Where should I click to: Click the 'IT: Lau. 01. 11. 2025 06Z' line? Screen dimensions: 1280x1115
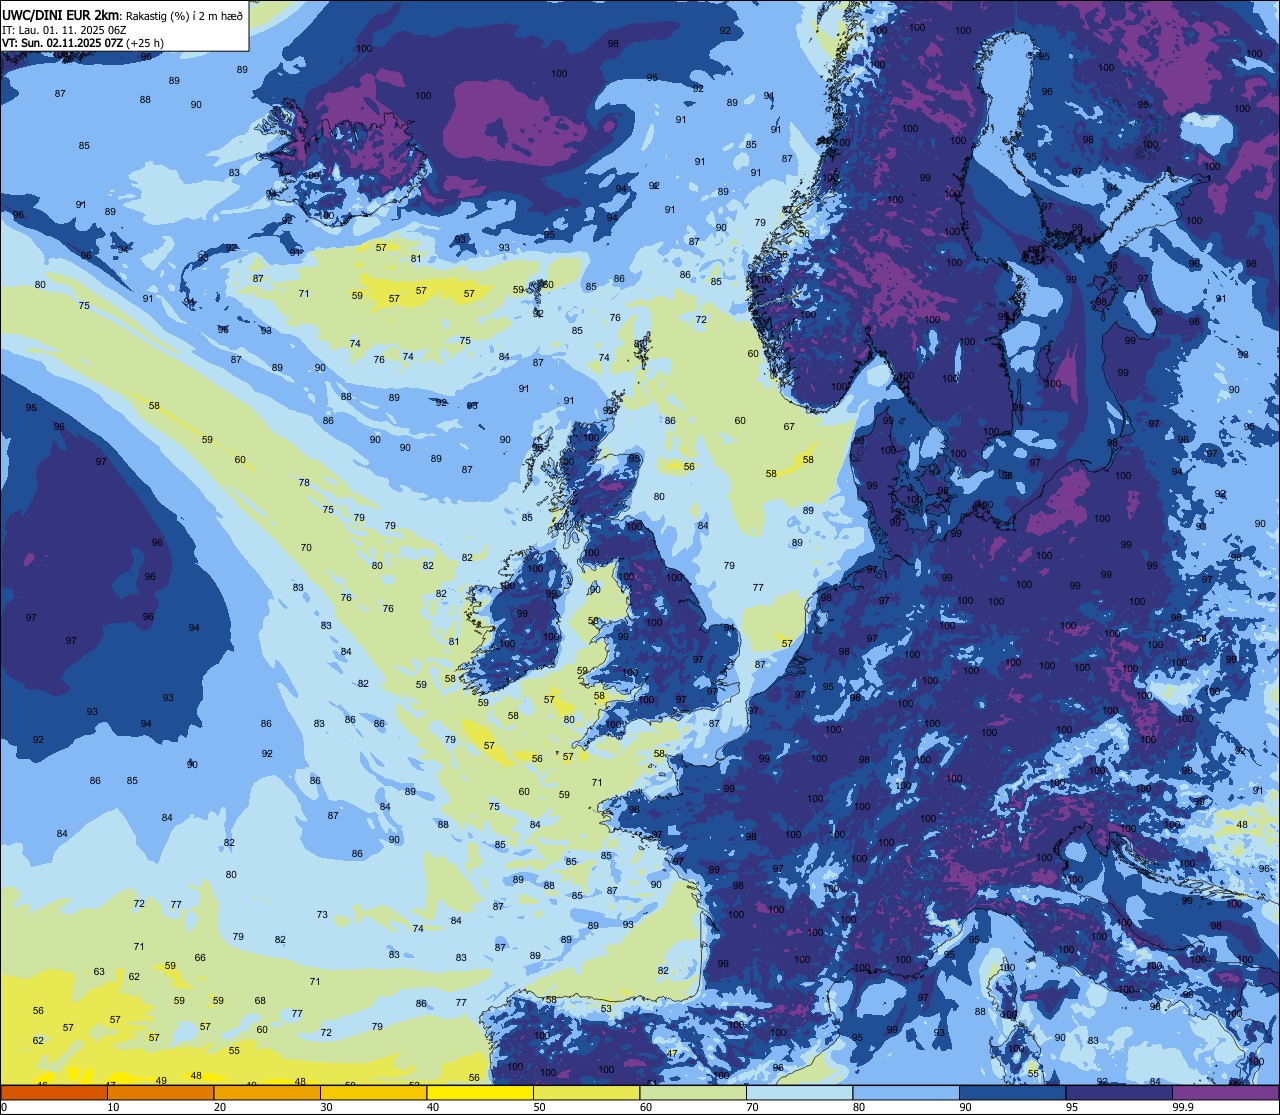click(63, 29)
